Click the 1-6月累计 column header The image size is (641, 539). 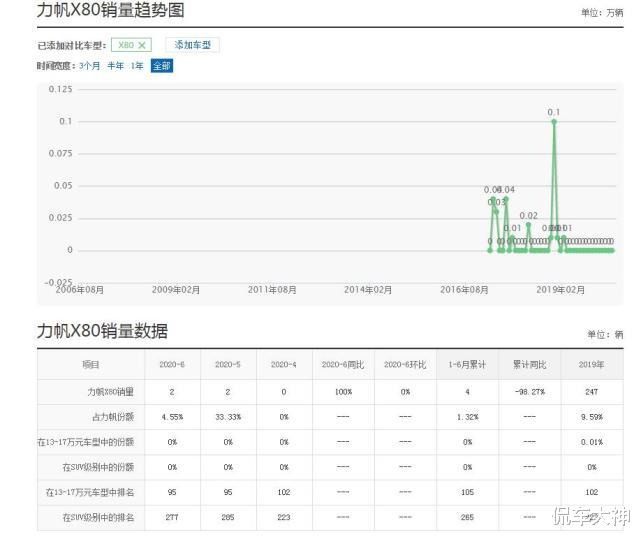tap(467, 364)
